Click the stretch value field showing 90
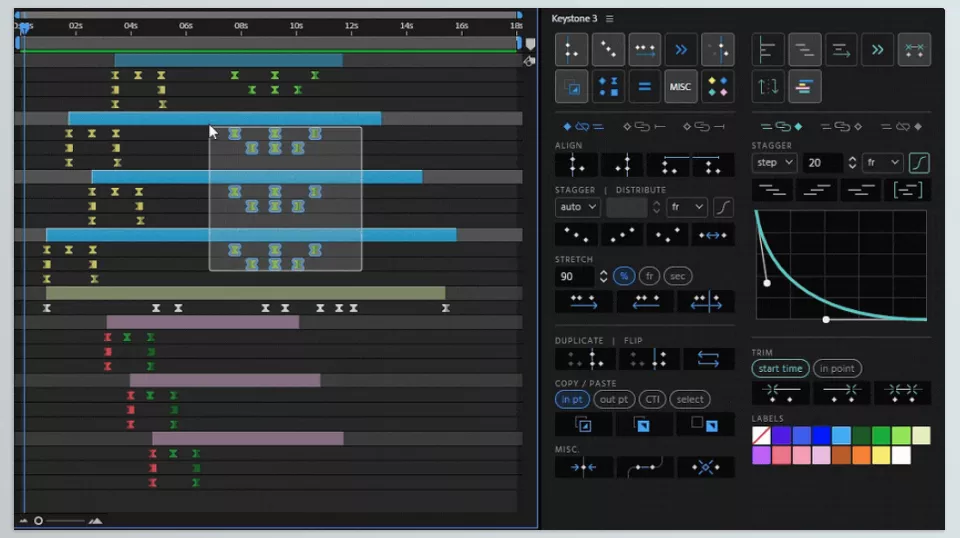 click(x=575, y=276)
